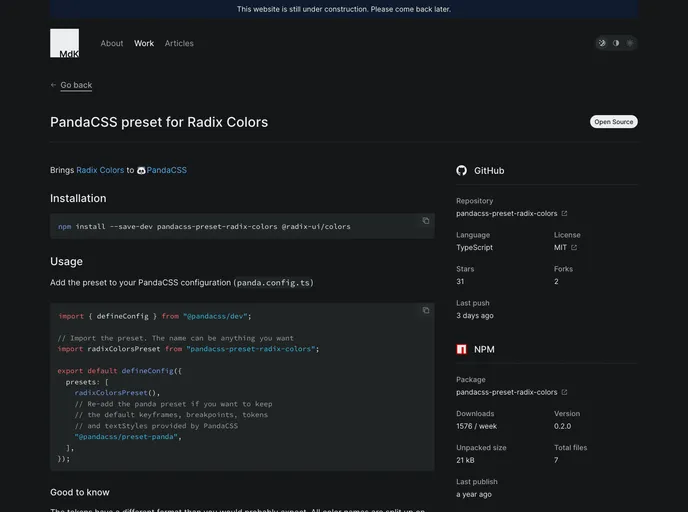Click the '3 days ago' last push value
Viewport: 688px width, 512px height.
pyautogui.click(x=475, y=315)
